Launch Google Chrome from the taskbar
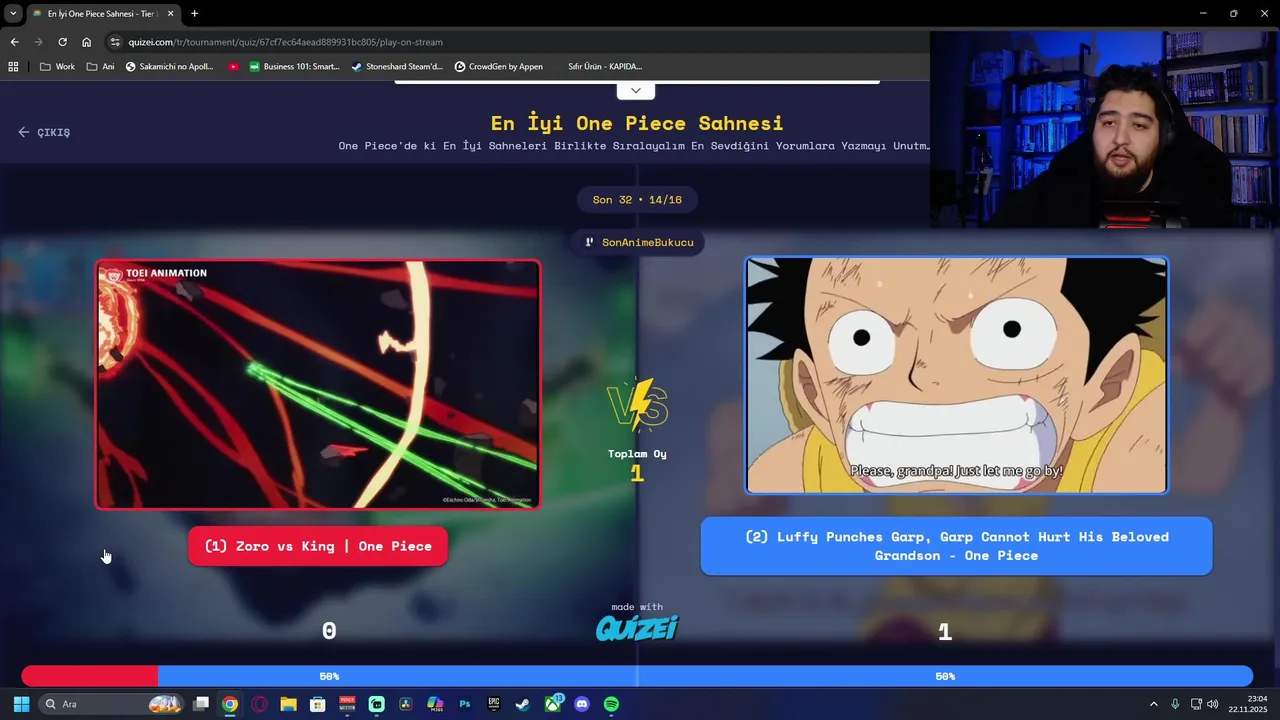 coord(230,704)
